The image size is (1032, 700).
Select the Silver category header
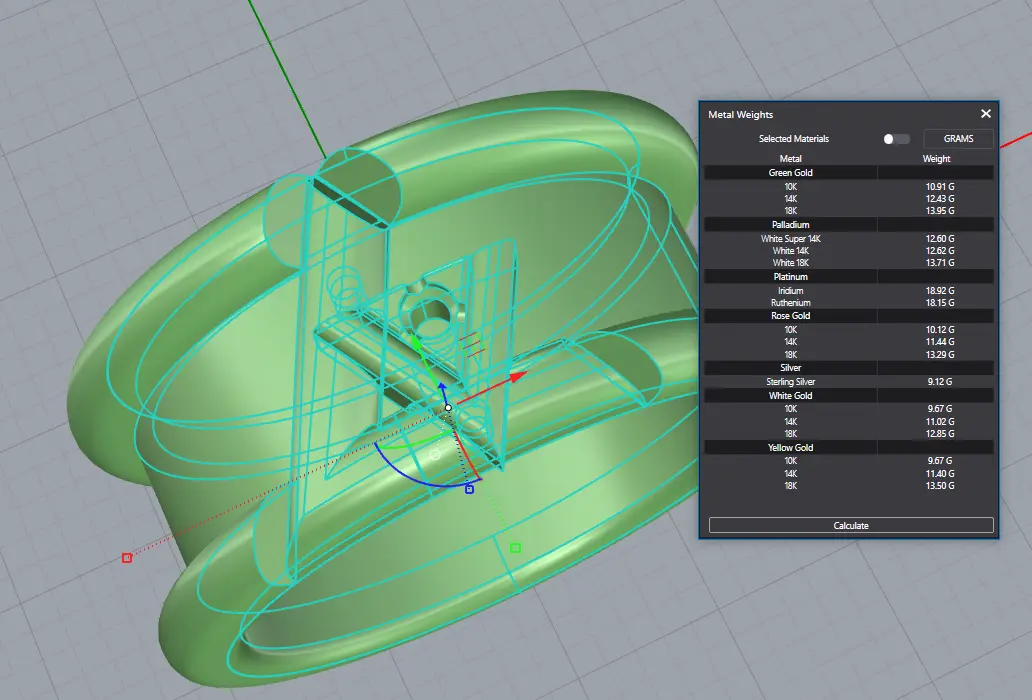[x=790, y=368]
